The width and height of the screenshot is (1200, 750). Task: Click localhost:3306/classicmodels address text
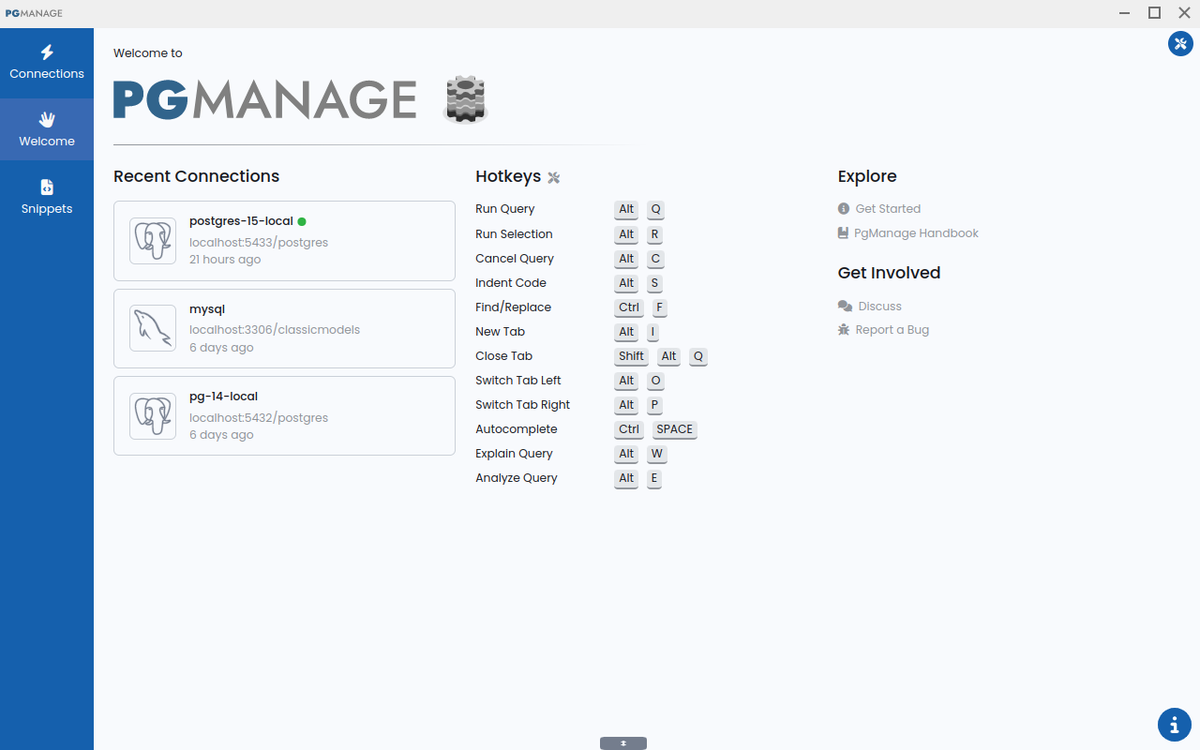[275, 329]
